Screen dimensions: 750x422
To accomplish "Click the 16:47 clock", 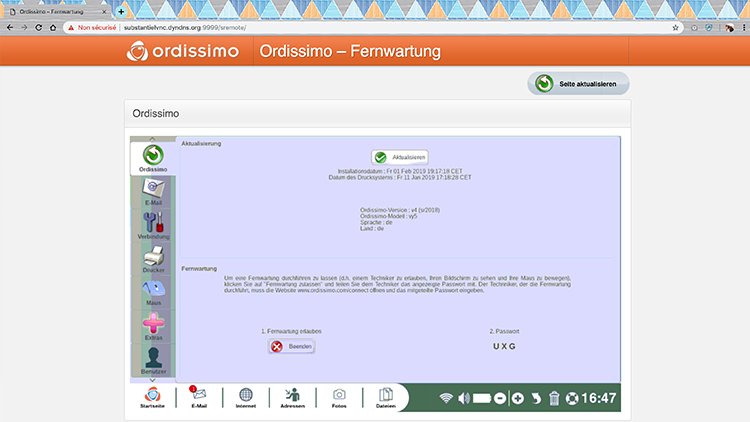I will (598, 398).
